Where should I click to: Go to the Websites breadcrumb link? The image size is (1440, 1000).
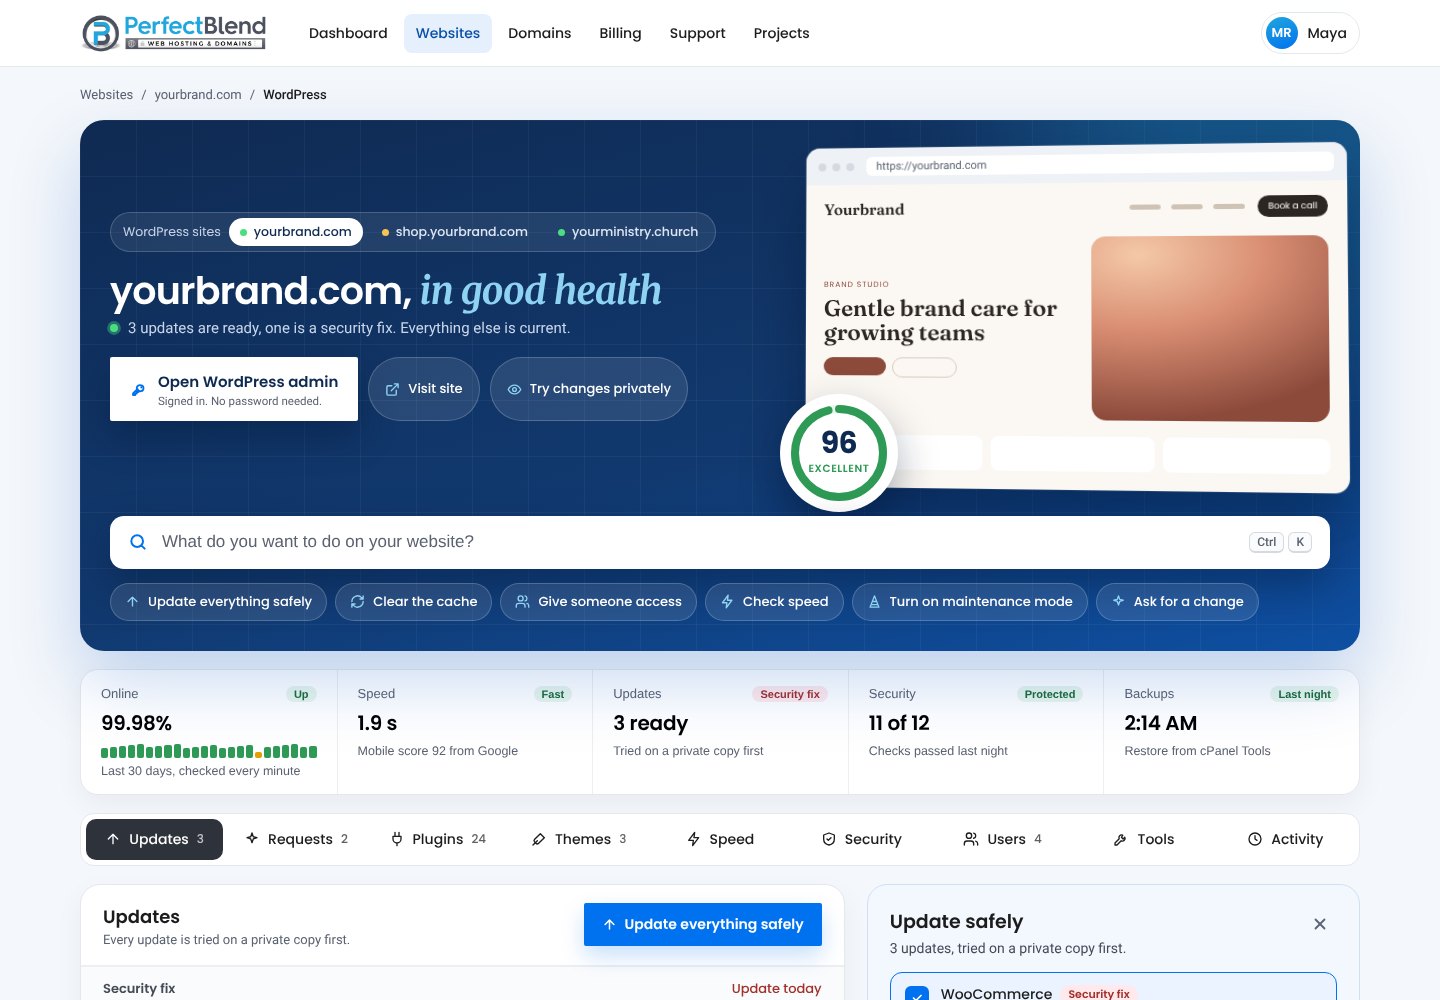tap(106, 95)
